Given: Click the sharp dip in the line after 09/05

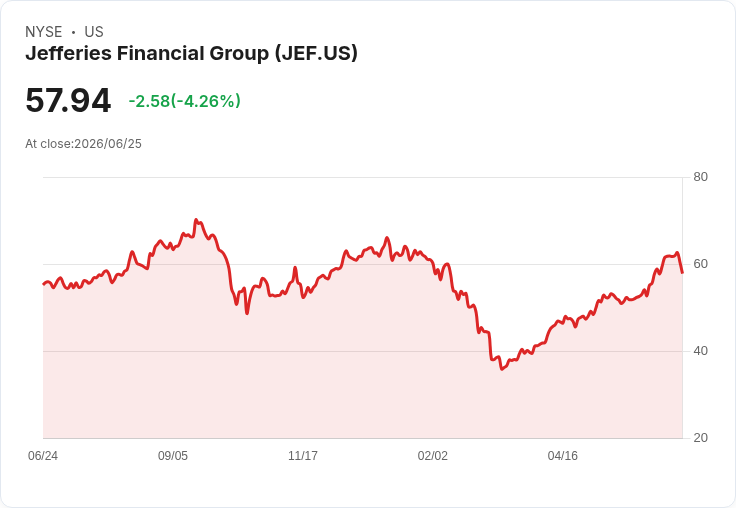Looking at the screenshot, I should point(247,313).
